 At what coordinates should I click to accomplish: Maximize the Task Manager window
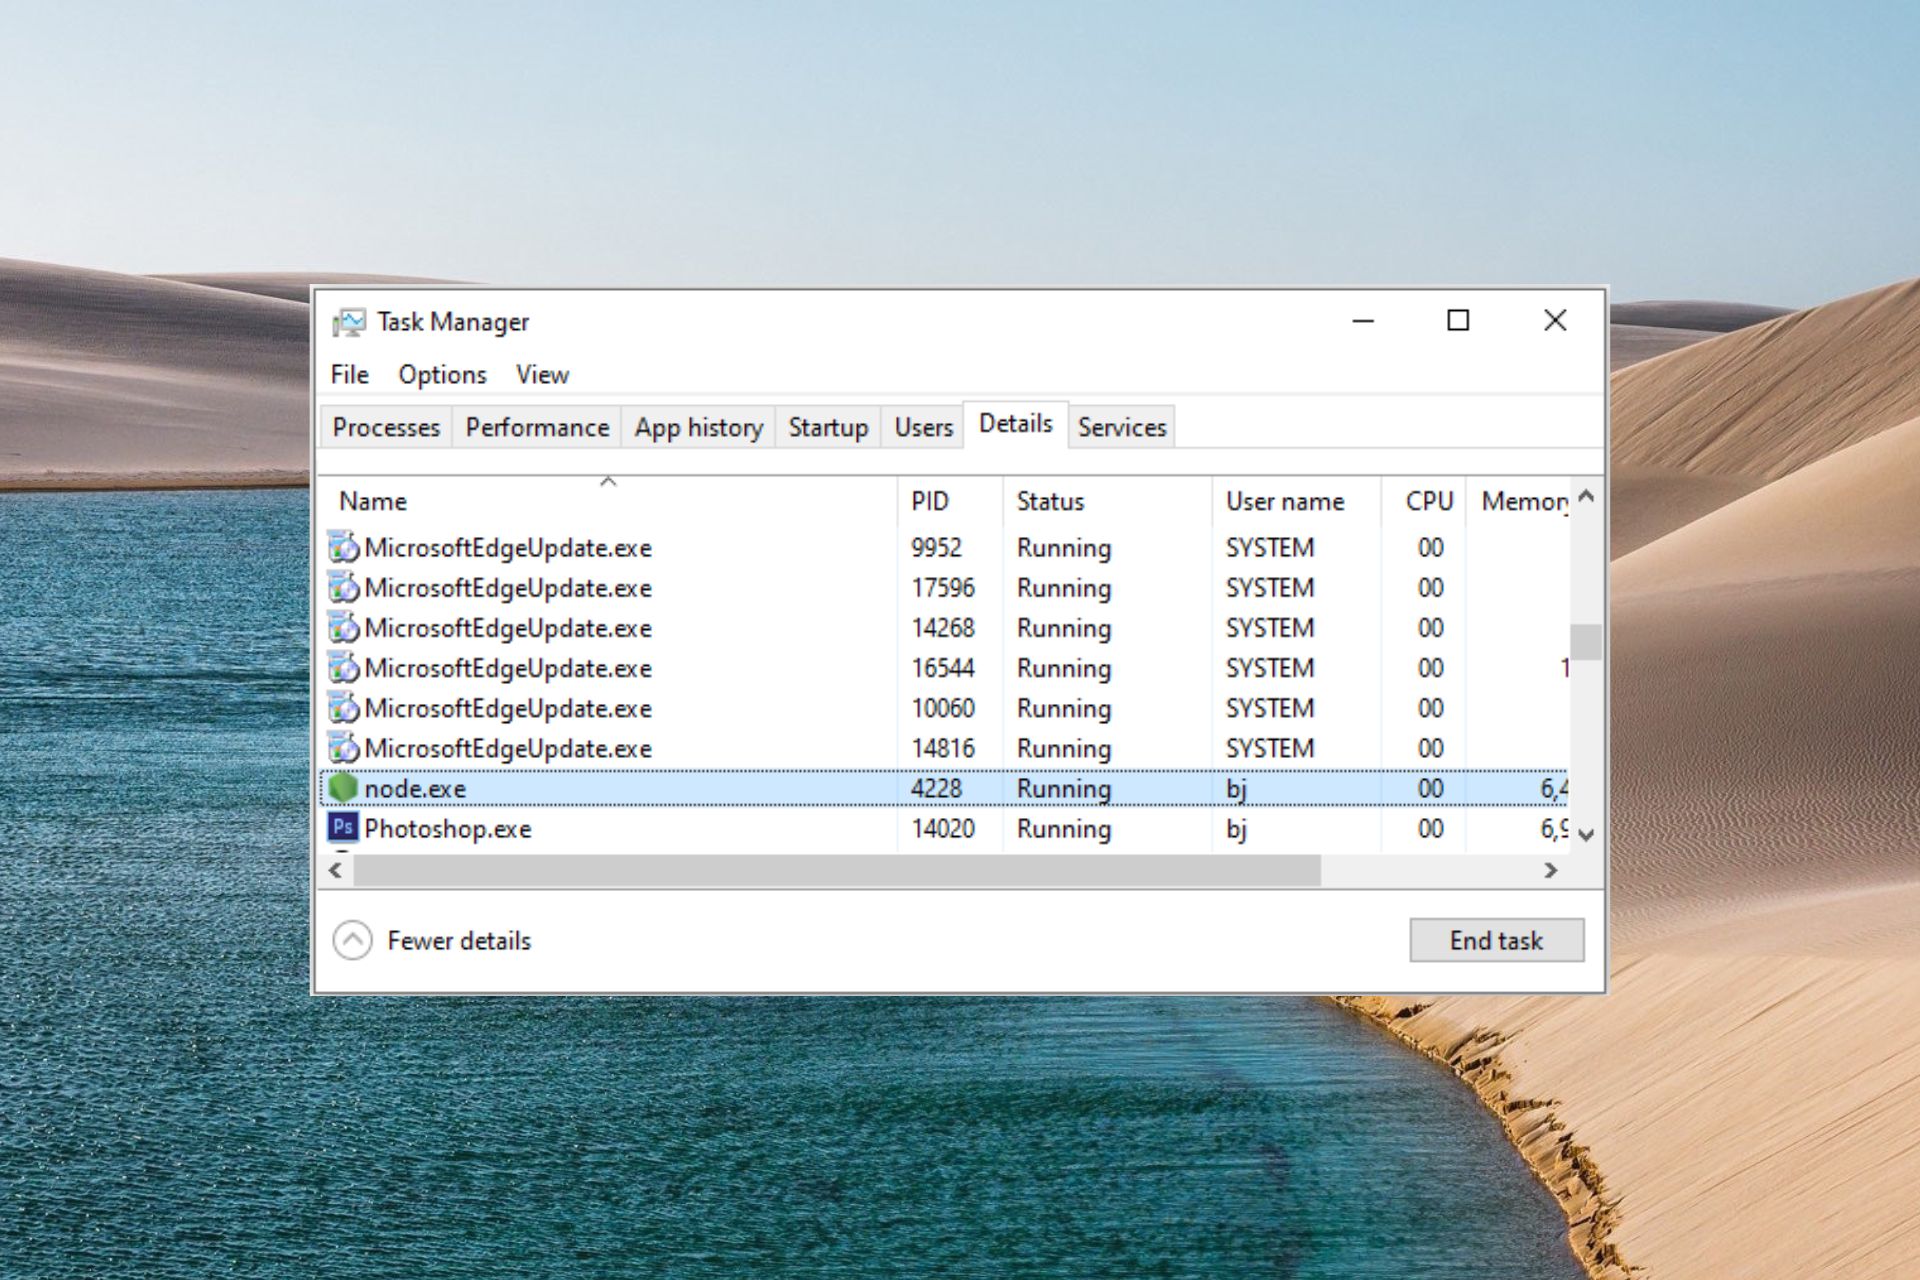click(x=1458, y=321)
